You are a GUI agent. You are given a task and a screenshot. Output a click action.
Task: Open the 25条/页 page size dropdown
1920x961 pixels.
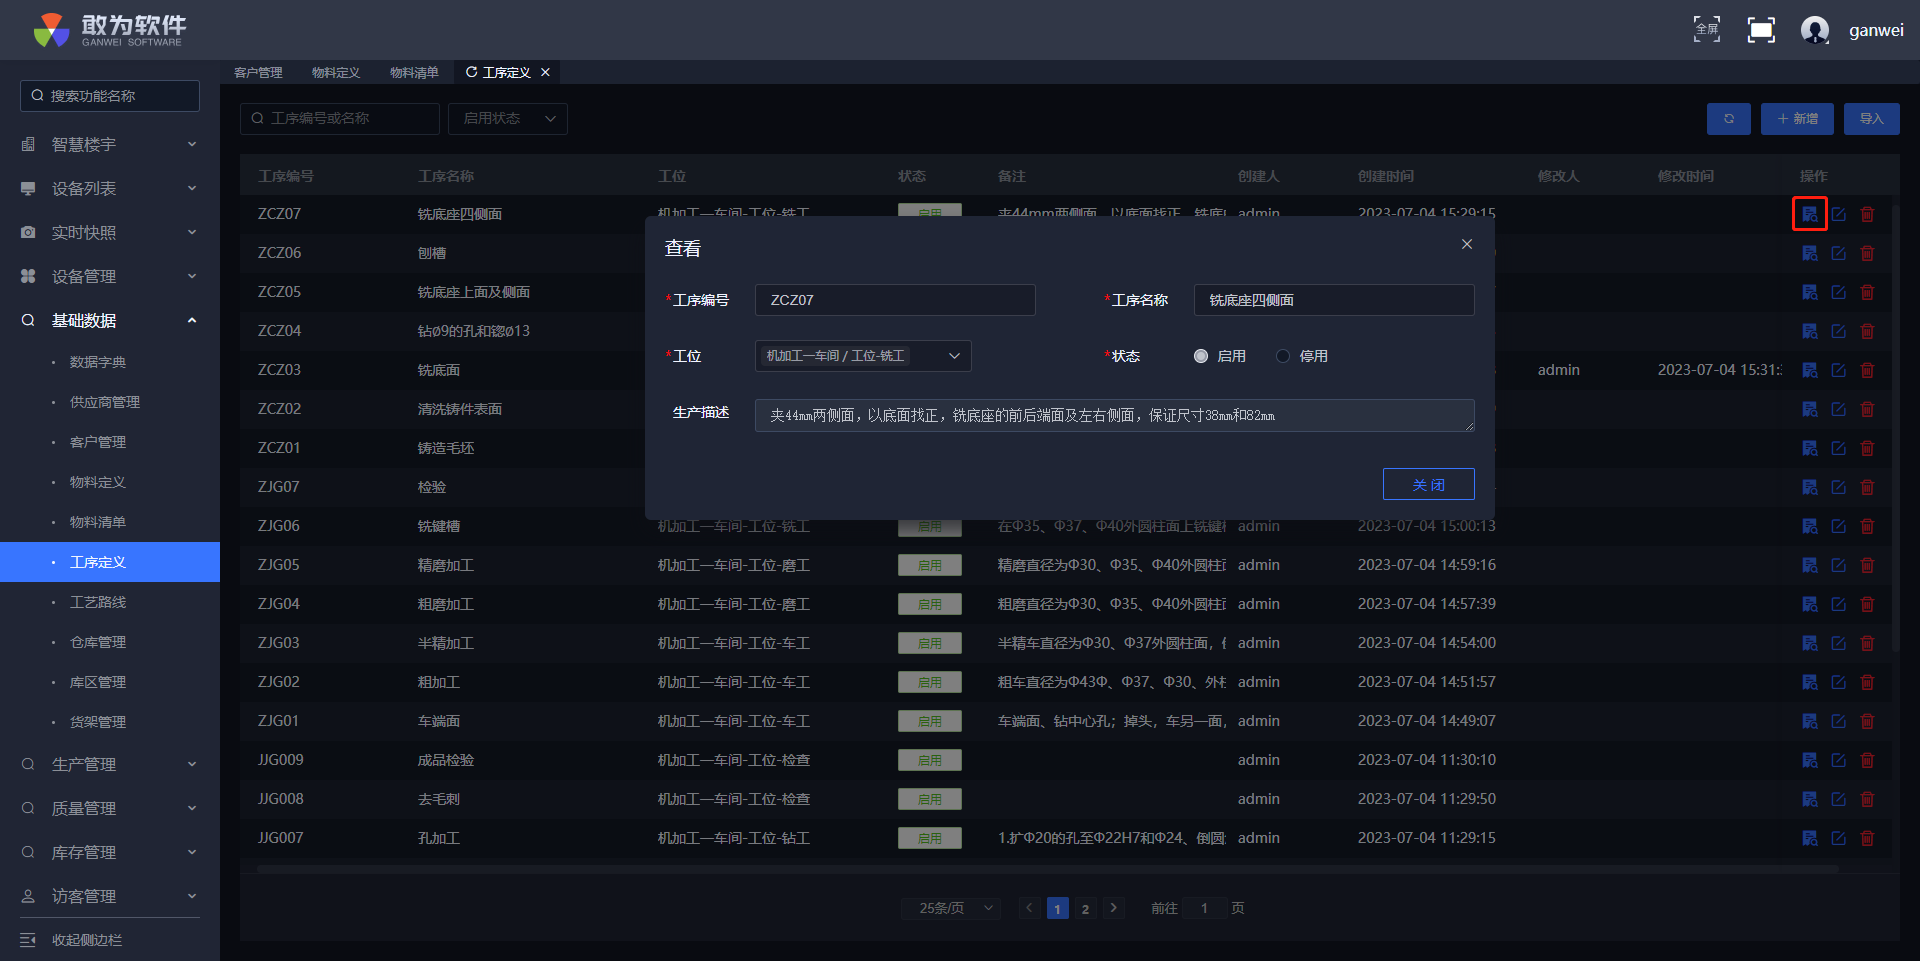955,908
